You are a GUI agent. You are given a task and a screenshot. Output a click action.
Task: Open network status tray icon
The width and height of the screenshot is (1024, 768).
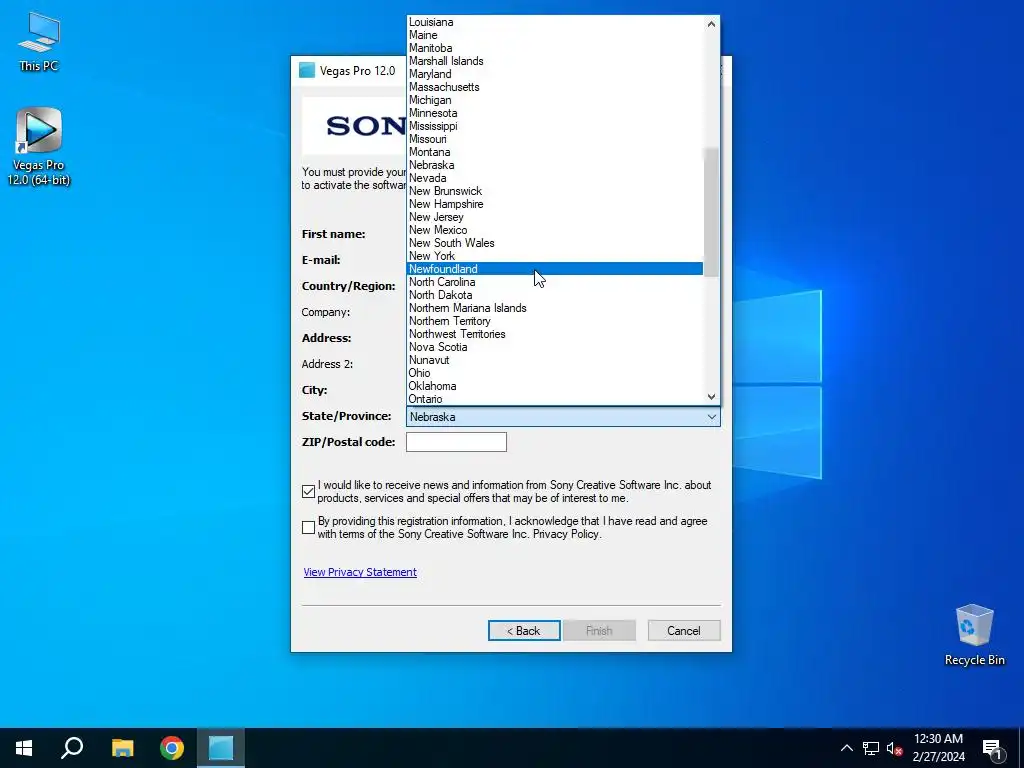pyautogui.click(x=871, y=748)
